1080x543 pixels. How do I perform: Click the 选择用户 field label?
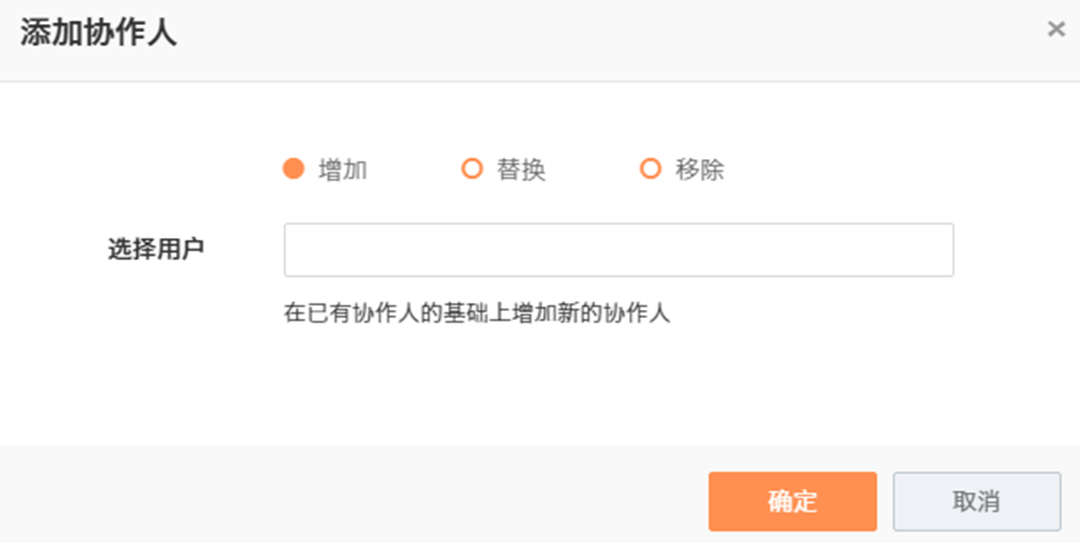point(156,249)
